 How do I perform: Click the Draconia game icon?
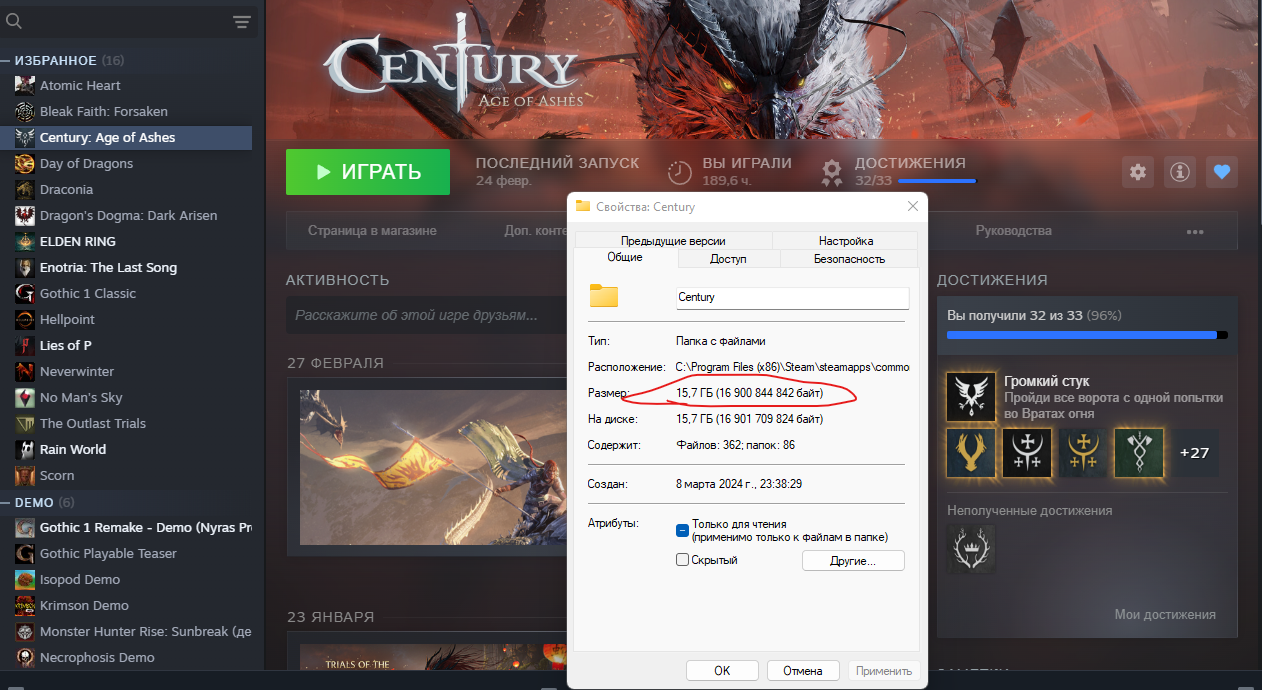25,189
